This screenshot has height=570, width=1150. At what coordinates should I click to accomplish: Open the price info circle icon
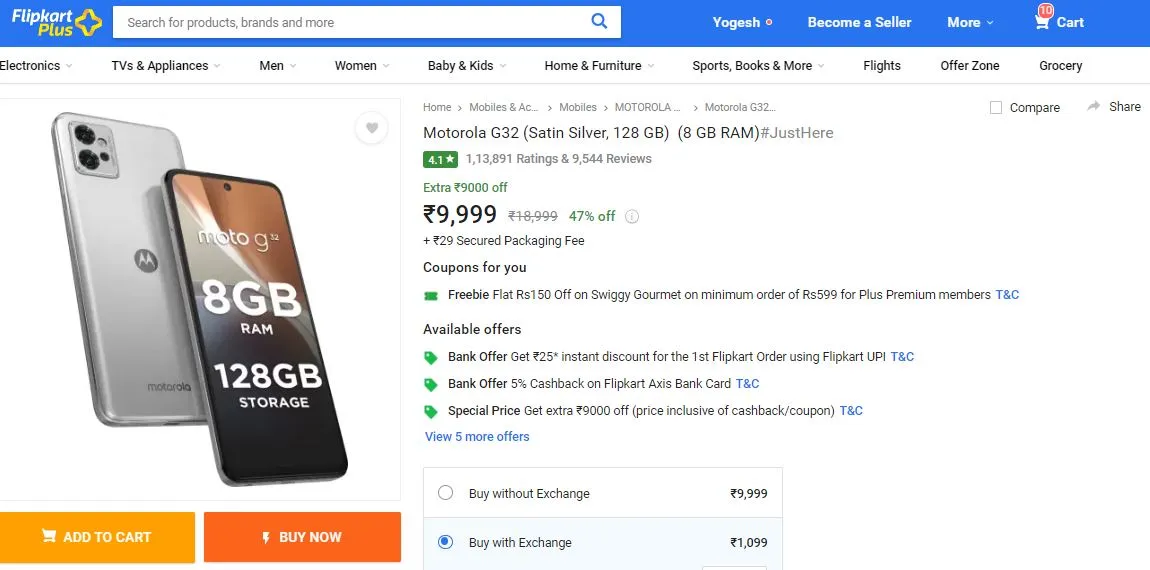(x=631, y=216)
